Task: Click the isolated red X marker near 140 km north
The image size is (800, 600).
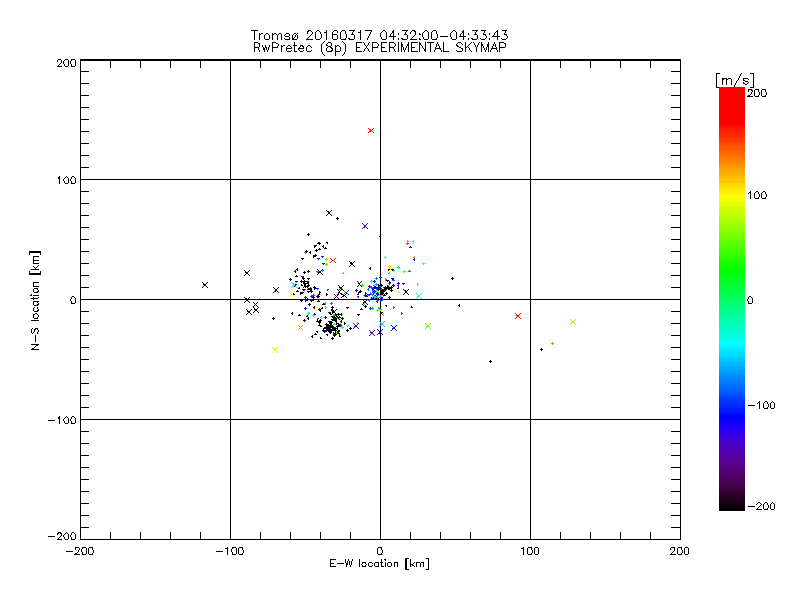Action: pos(371,131)
